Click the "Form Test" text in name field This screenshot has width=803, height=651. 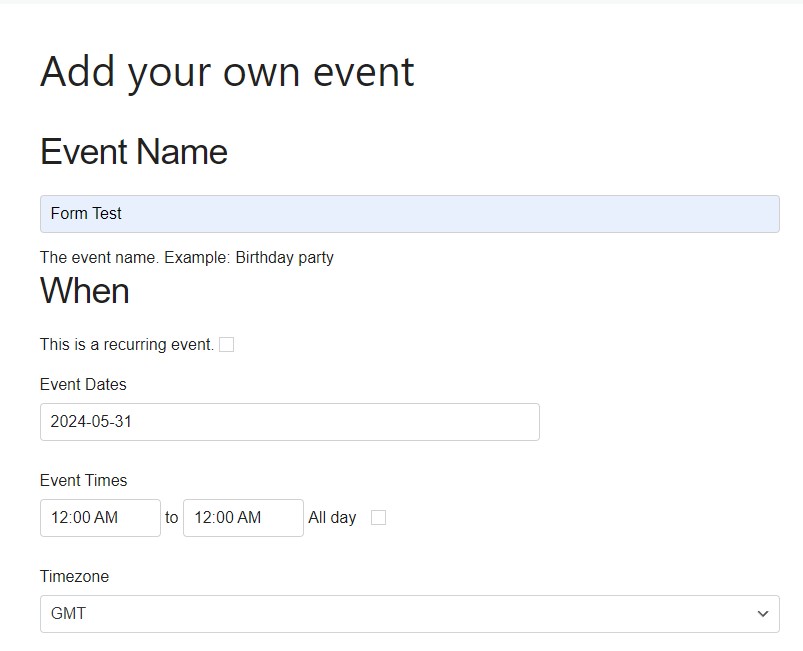(86, 214)
